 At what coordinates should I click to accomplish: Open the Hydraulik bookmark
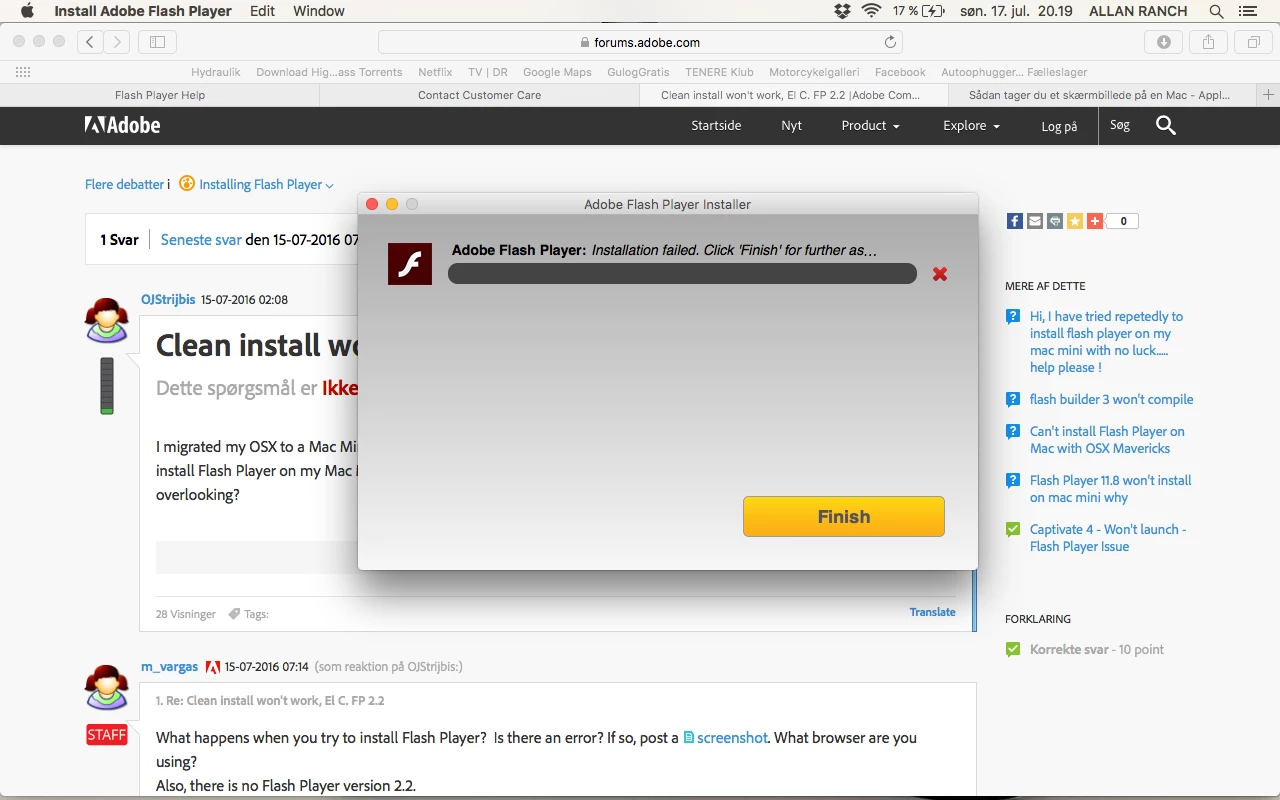[x=215, y=72]
